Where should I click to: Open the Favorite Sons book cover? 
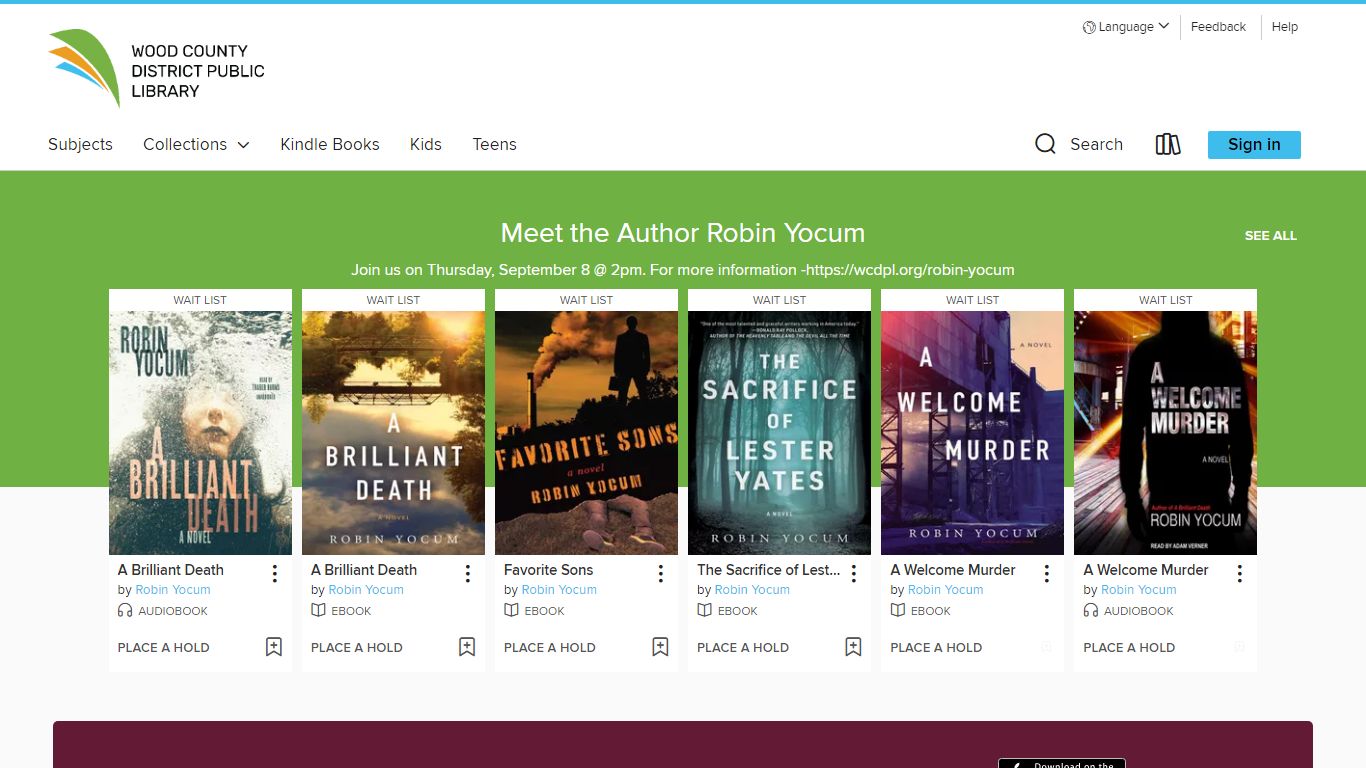(x=586, y=433)
